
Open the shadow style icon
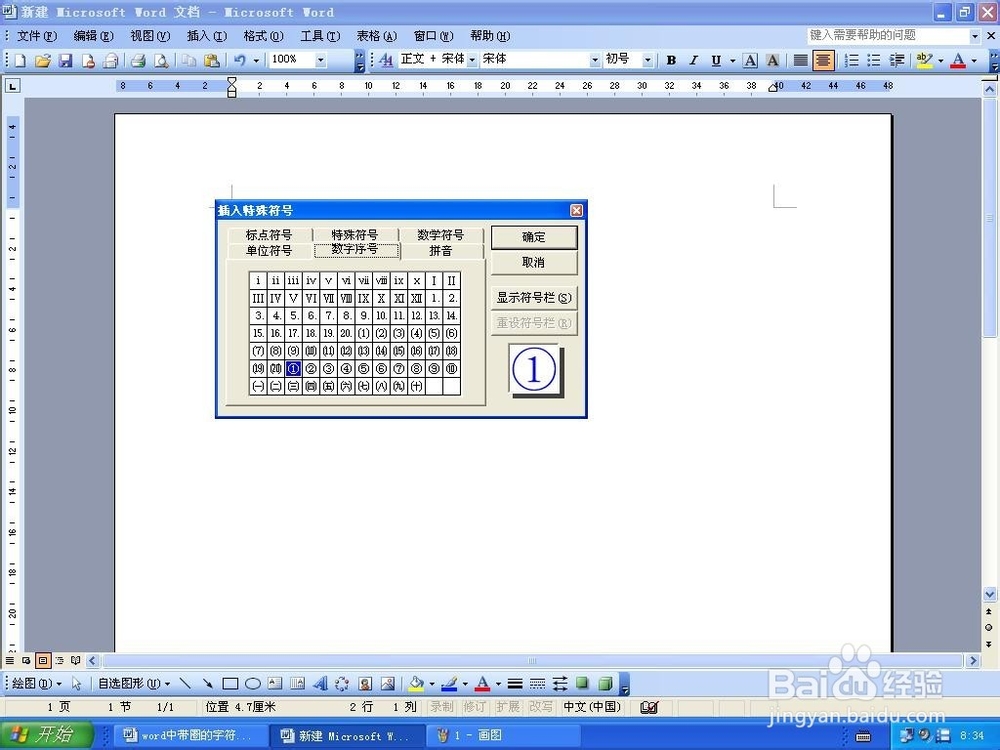[x=582, y=684]
